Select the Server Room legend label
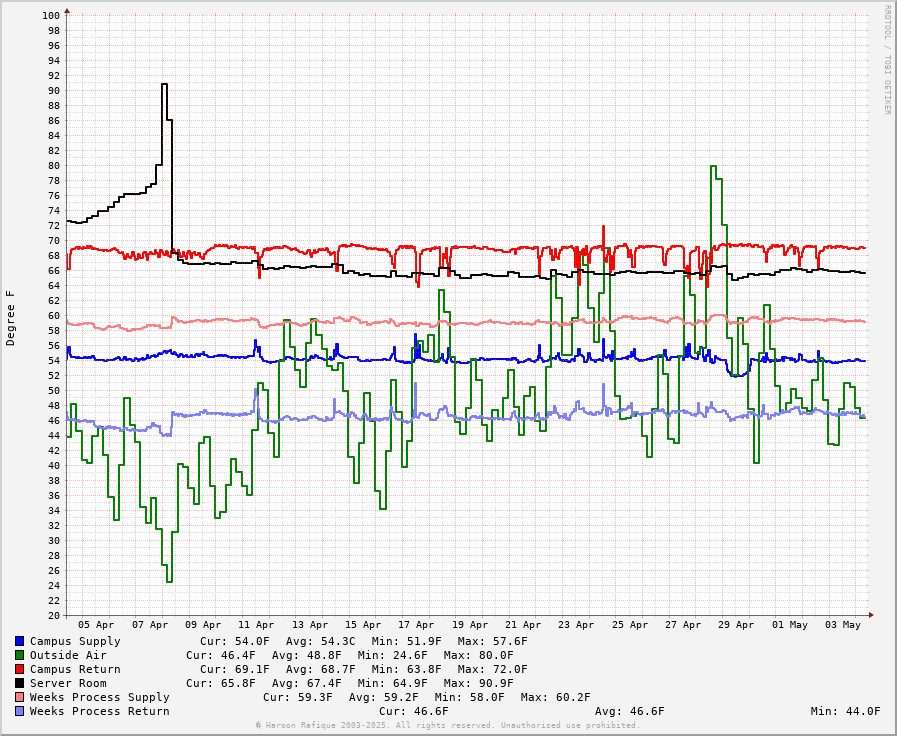The height and width of the screenshot is (736, 897). tap(68, 683)
